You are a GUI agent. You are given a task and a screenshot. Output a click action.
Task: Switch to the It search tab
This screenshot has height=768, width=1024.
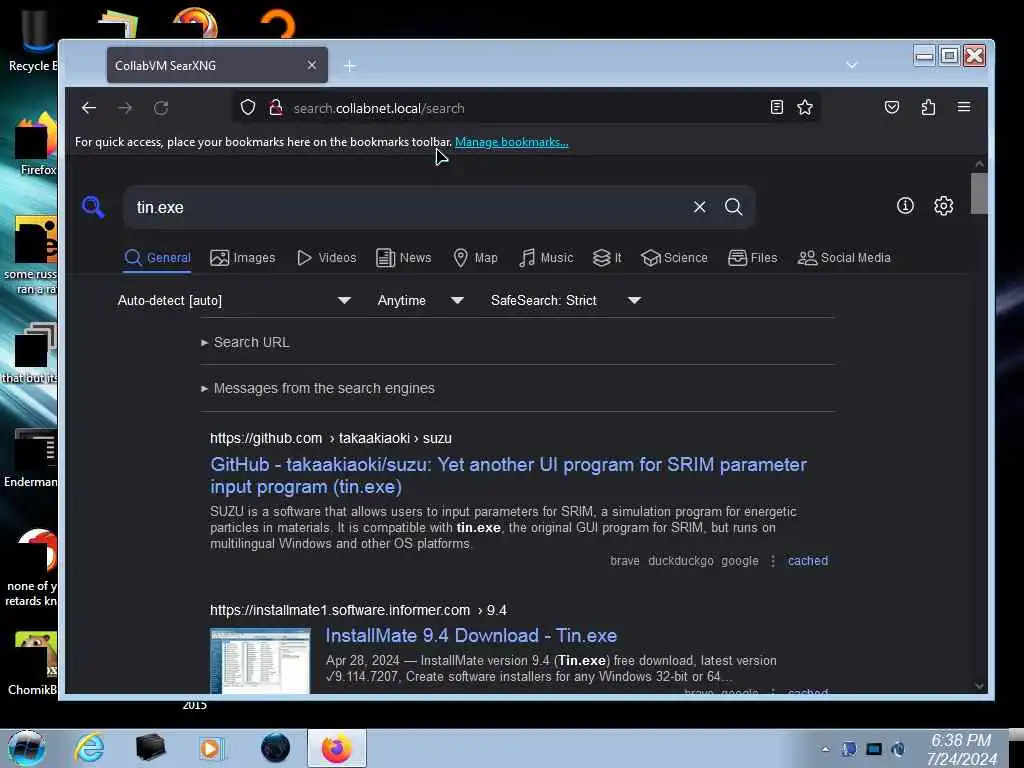(607, 257)
